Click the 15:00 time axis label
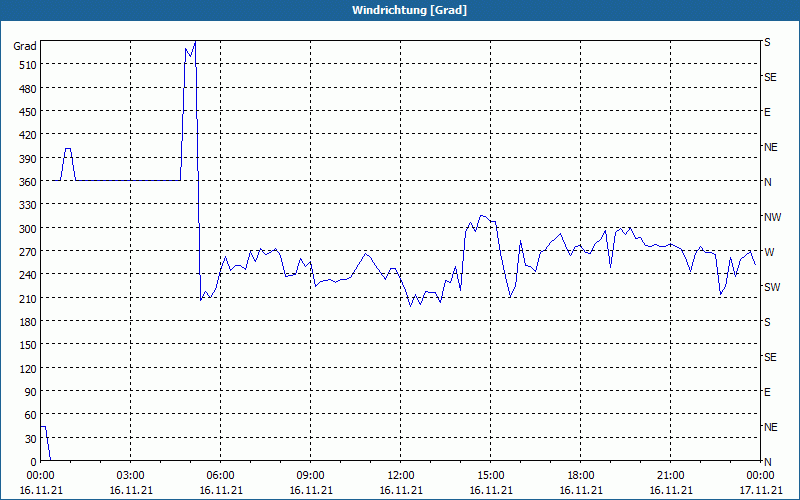Image resolution: width=800 pixels, height=500 pixels. [x=491, y=476]
